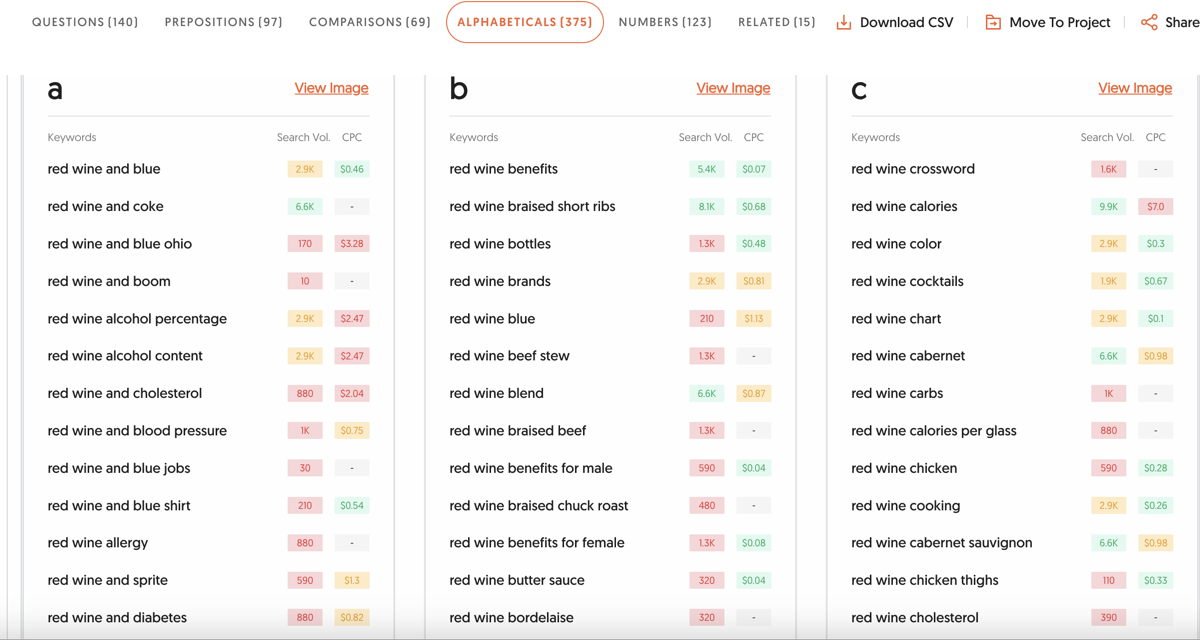Select the Alphabeticals (375) tab
The width and height of the screenshot is (1200, 640).
point(524,22)
